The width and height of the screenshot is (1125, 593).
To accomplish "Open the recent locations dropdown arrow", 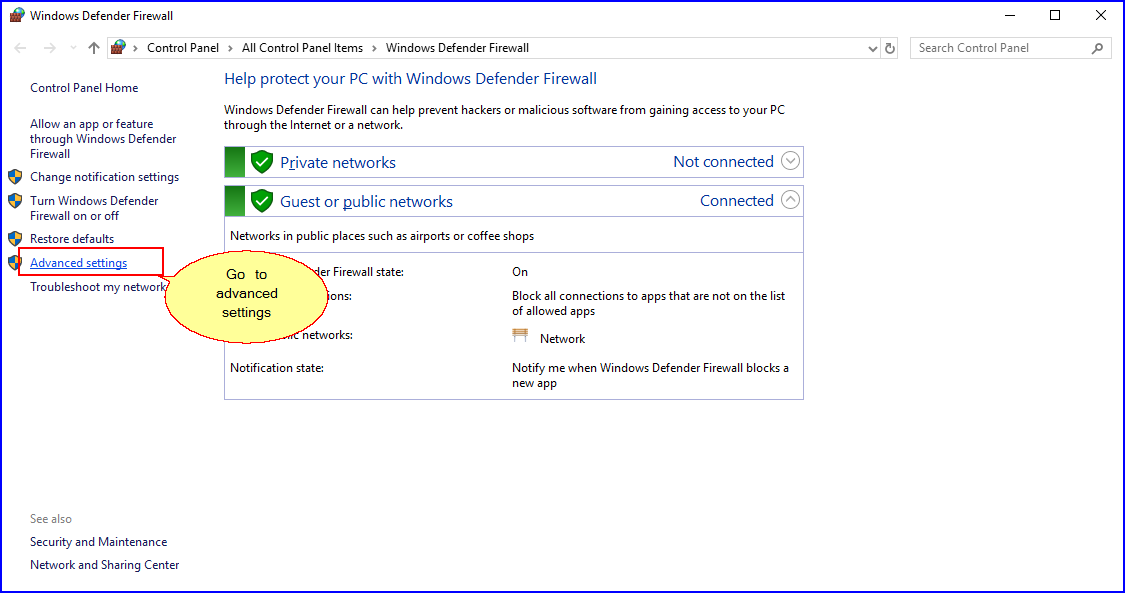I will [x=72, y=48].
